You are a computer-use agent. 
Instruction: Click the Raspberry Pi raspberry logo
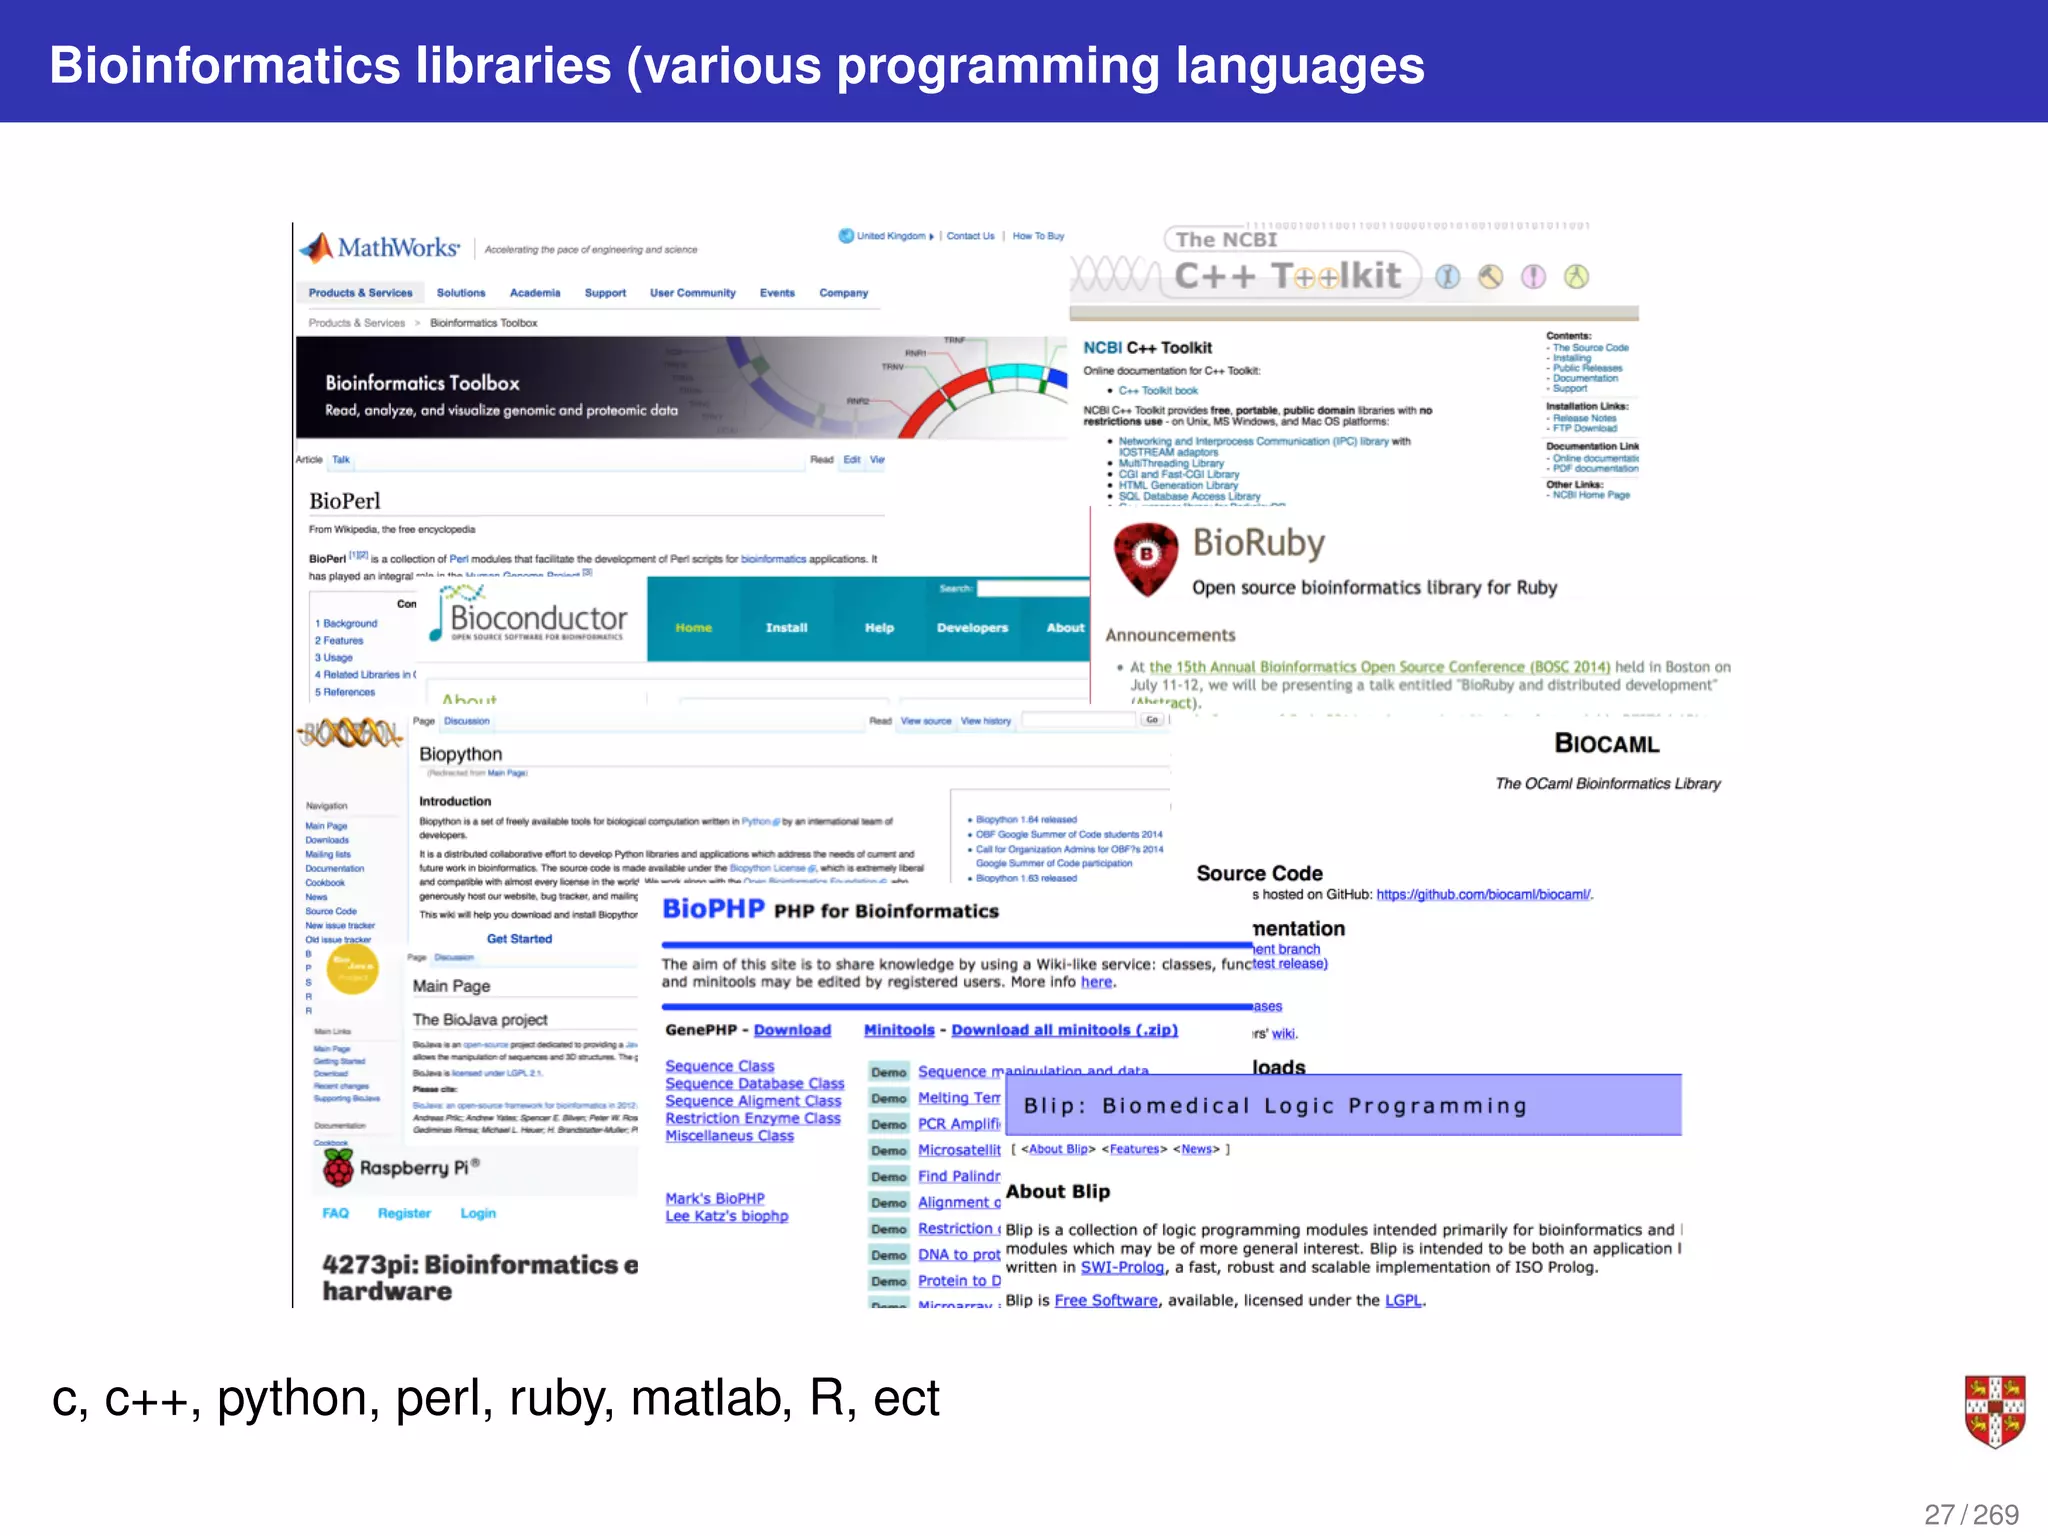point(338,1167)
